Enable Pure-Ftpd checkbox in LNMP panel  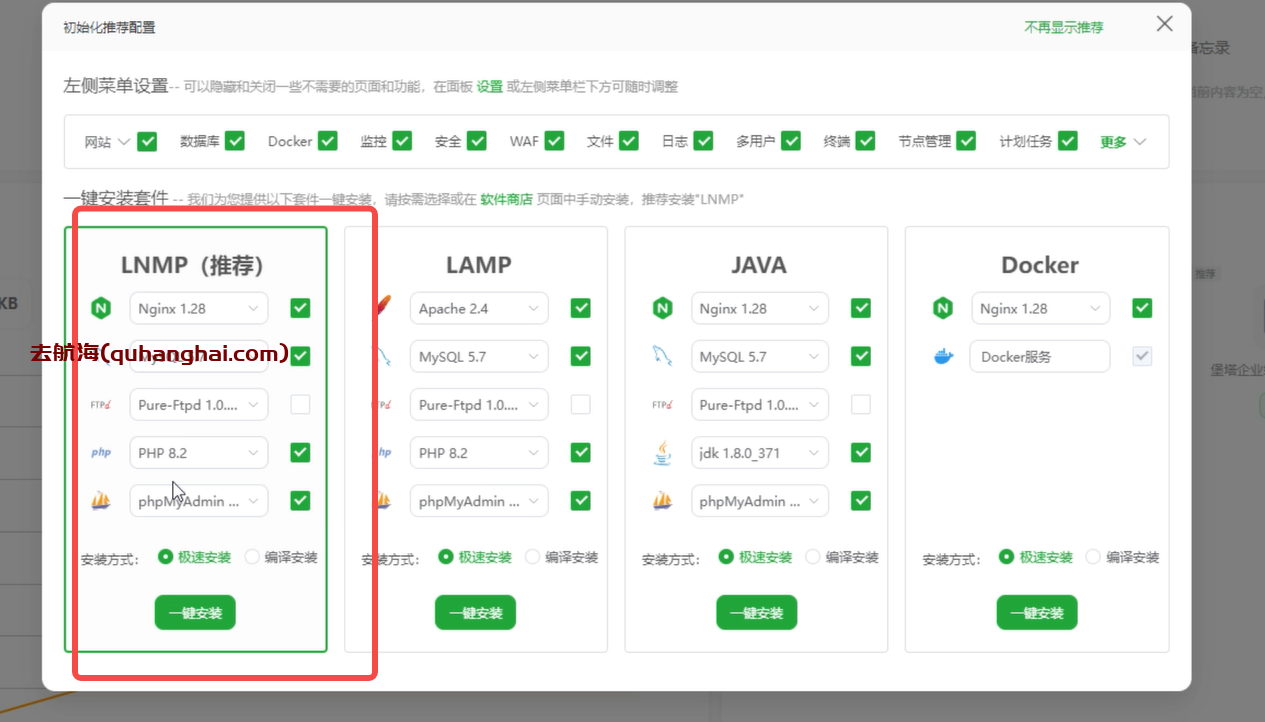click(x=300, y=405)
